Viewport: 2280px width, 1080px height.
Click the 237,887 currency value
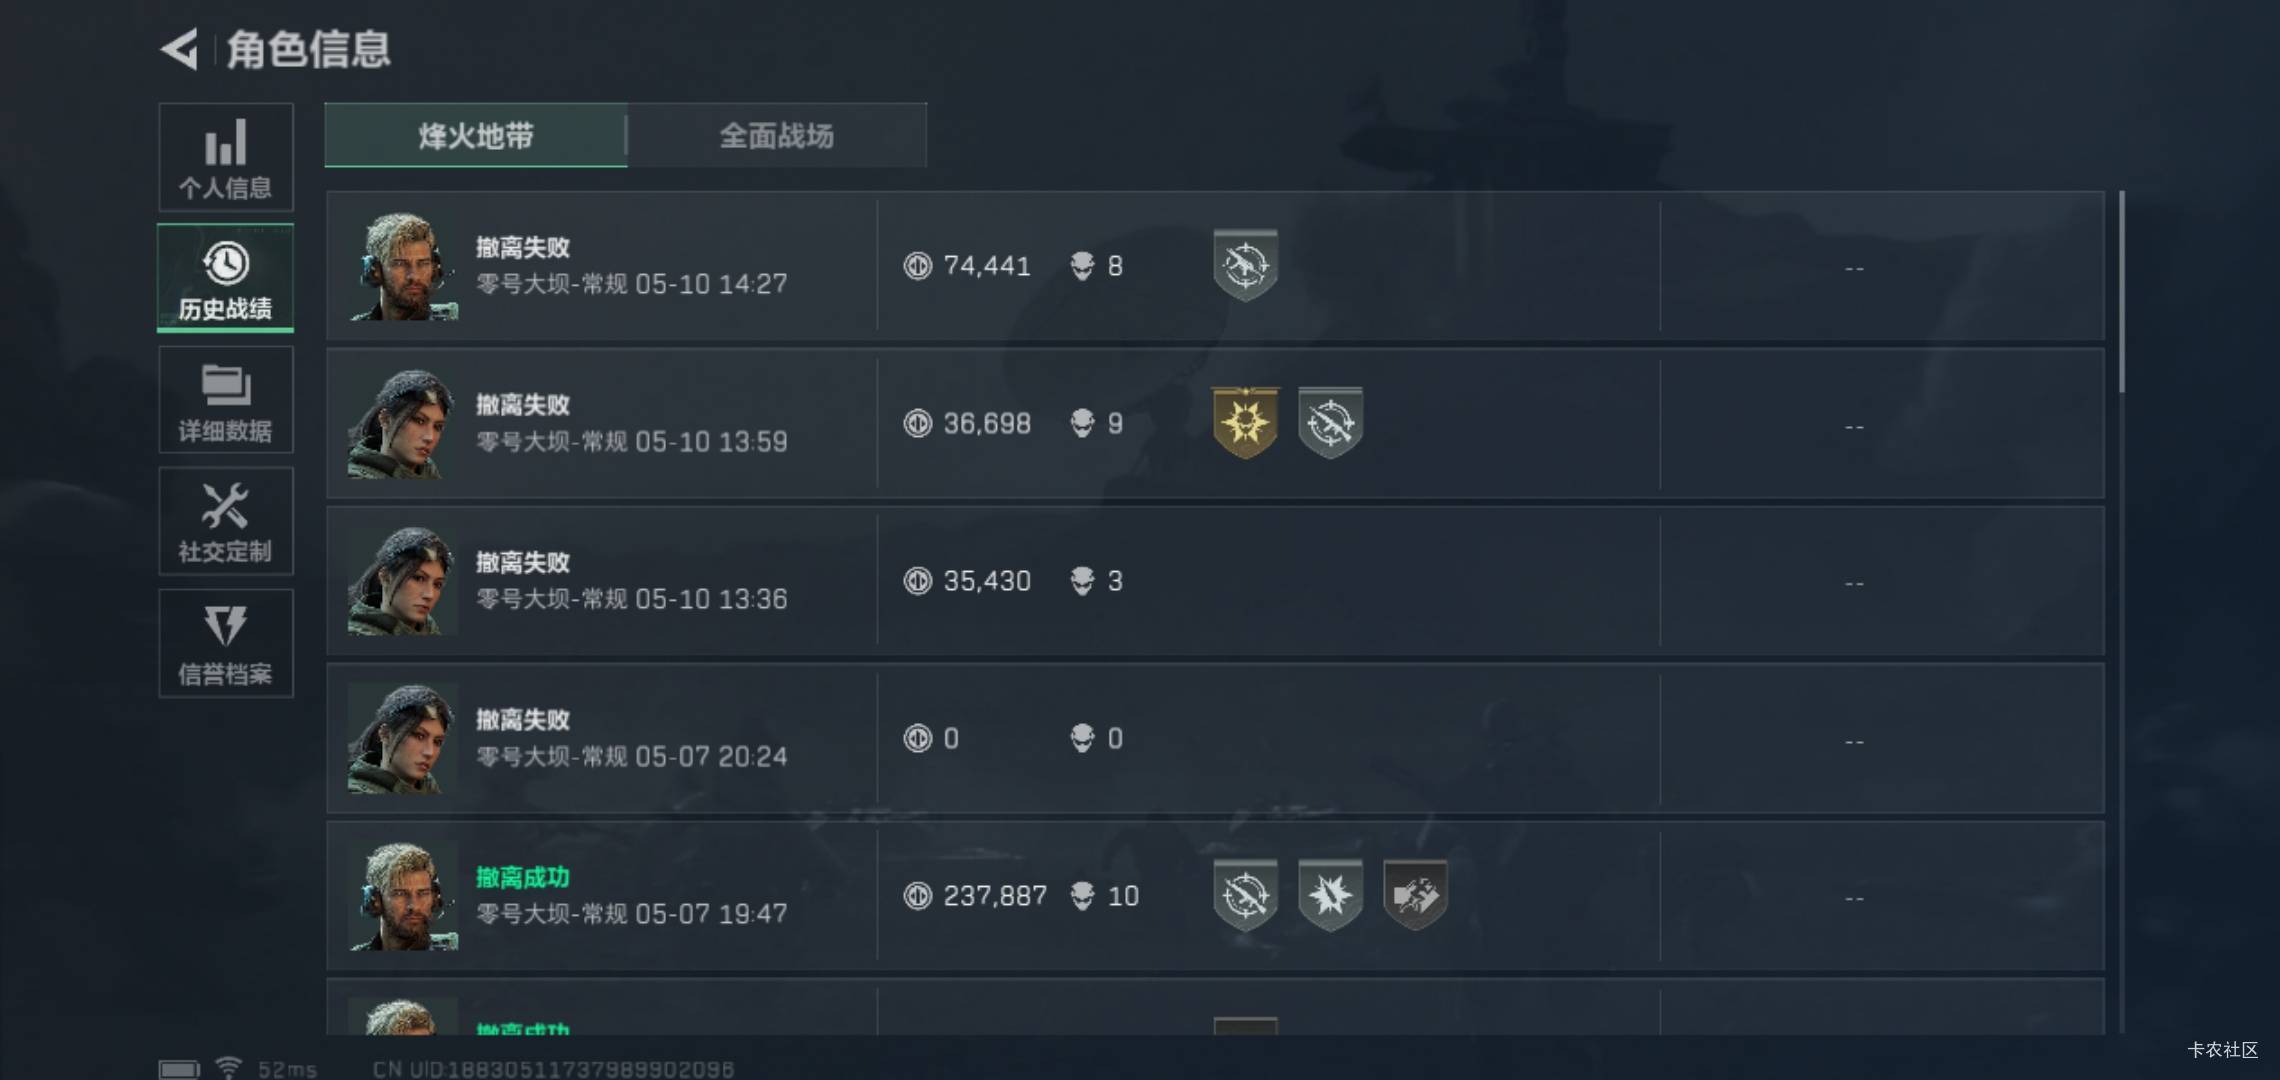tap(995, 895)
